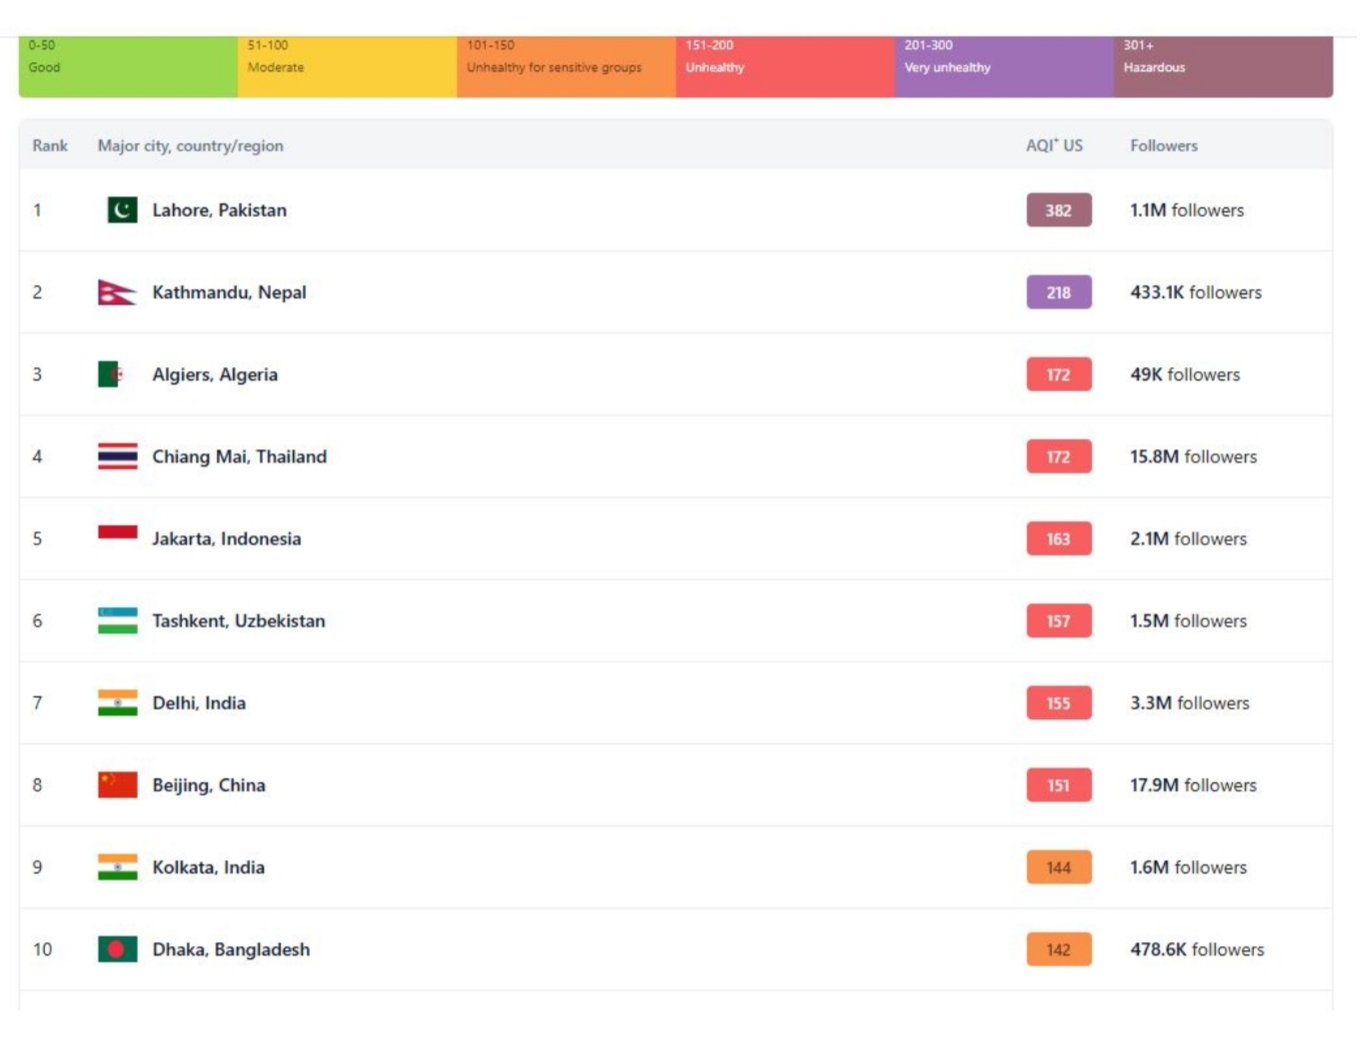Select the Hazardous 301+ legend swatch
Viewport: 1360px width, 1040px height.
click(1222, 67)
